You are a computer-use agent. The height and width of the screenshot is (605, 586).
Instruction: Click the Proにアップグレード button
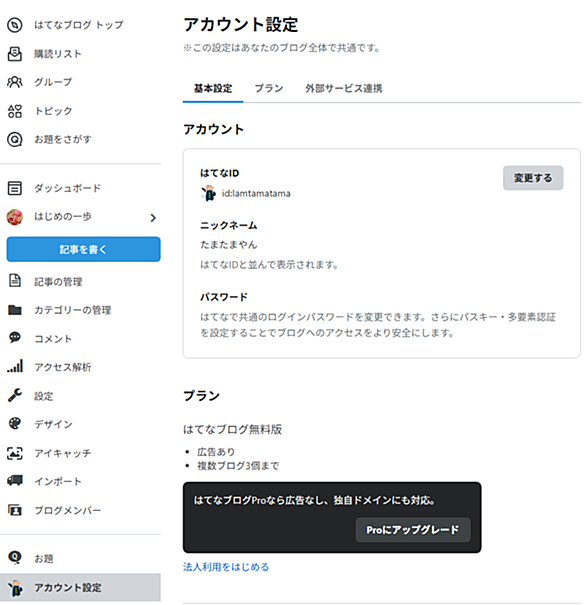pyautogui.click(x=412, y=530)
